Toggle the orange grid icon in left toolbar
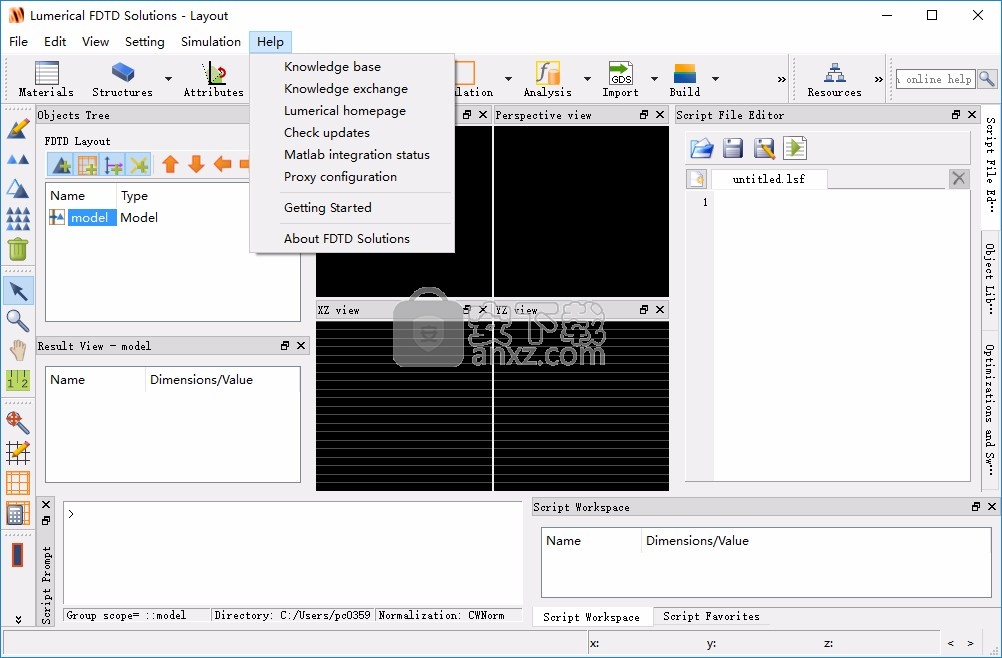Viewport: 1002px width, 658px height. [x=18, y=483]
